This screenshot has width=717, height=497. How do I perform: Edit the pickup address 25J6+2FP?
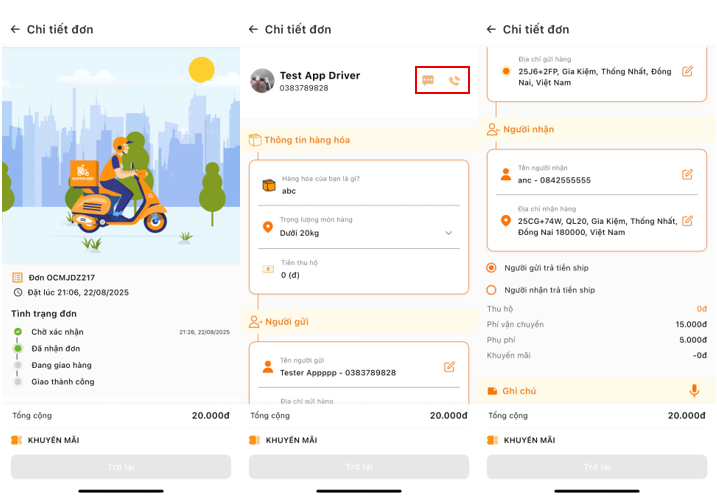[687, 72]
